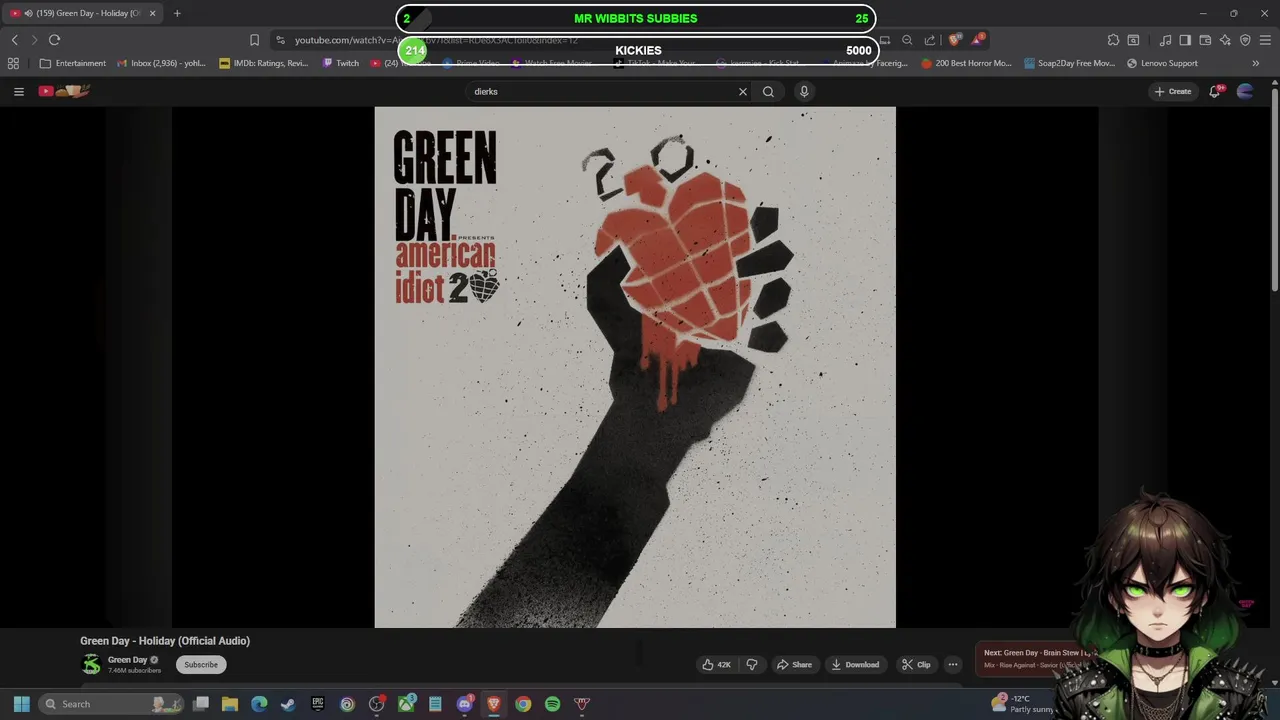Viewport: 1280px width, 720px height.
Task: Open the Windows Start menu
Action: 22,704
